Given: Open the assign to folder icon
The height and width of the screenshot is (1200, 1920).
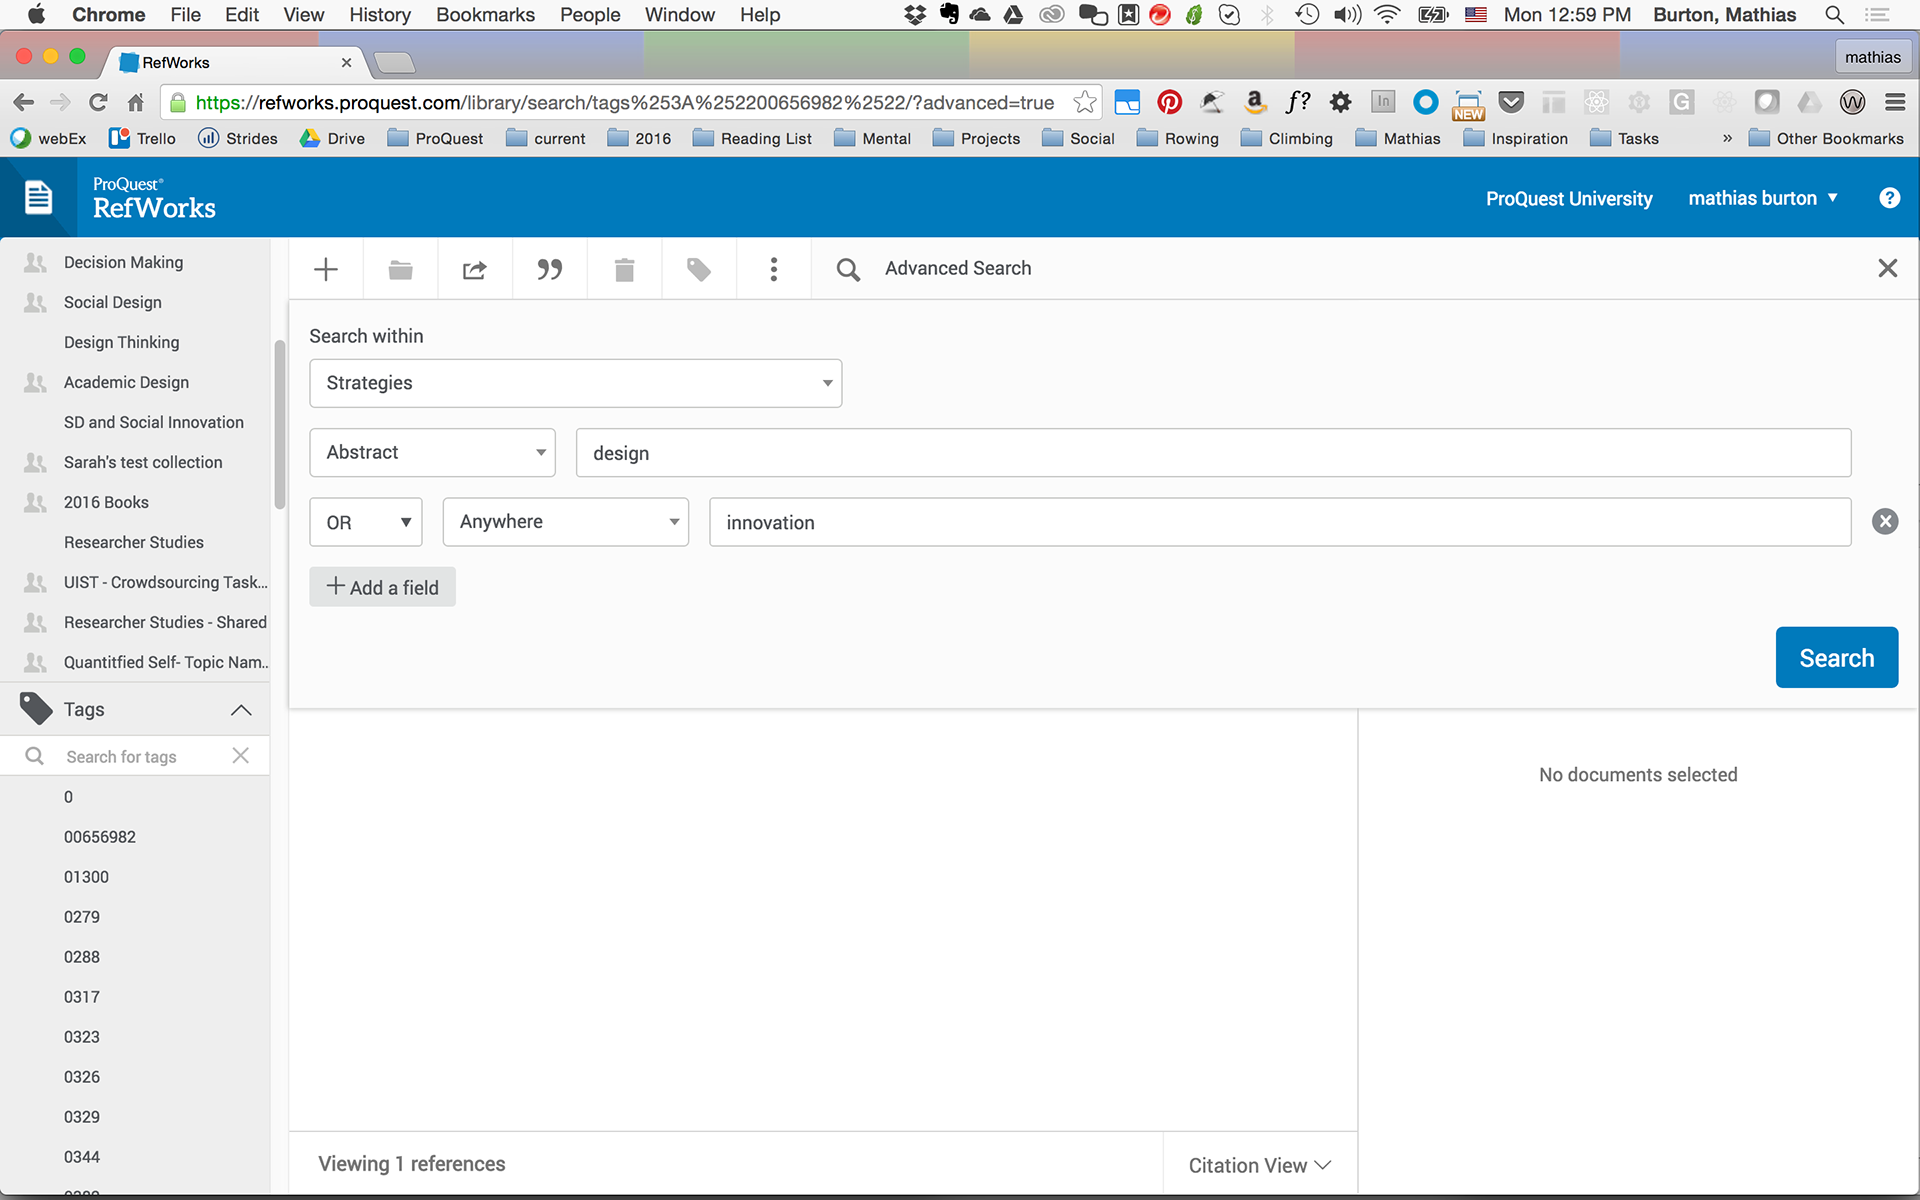Looking at the screenshot, I should click(x=400, y=269).
